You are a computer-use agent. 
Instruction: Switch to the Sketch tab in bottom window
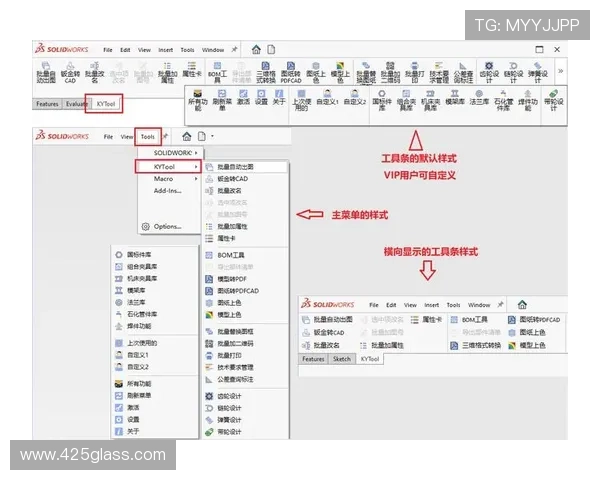341,358
